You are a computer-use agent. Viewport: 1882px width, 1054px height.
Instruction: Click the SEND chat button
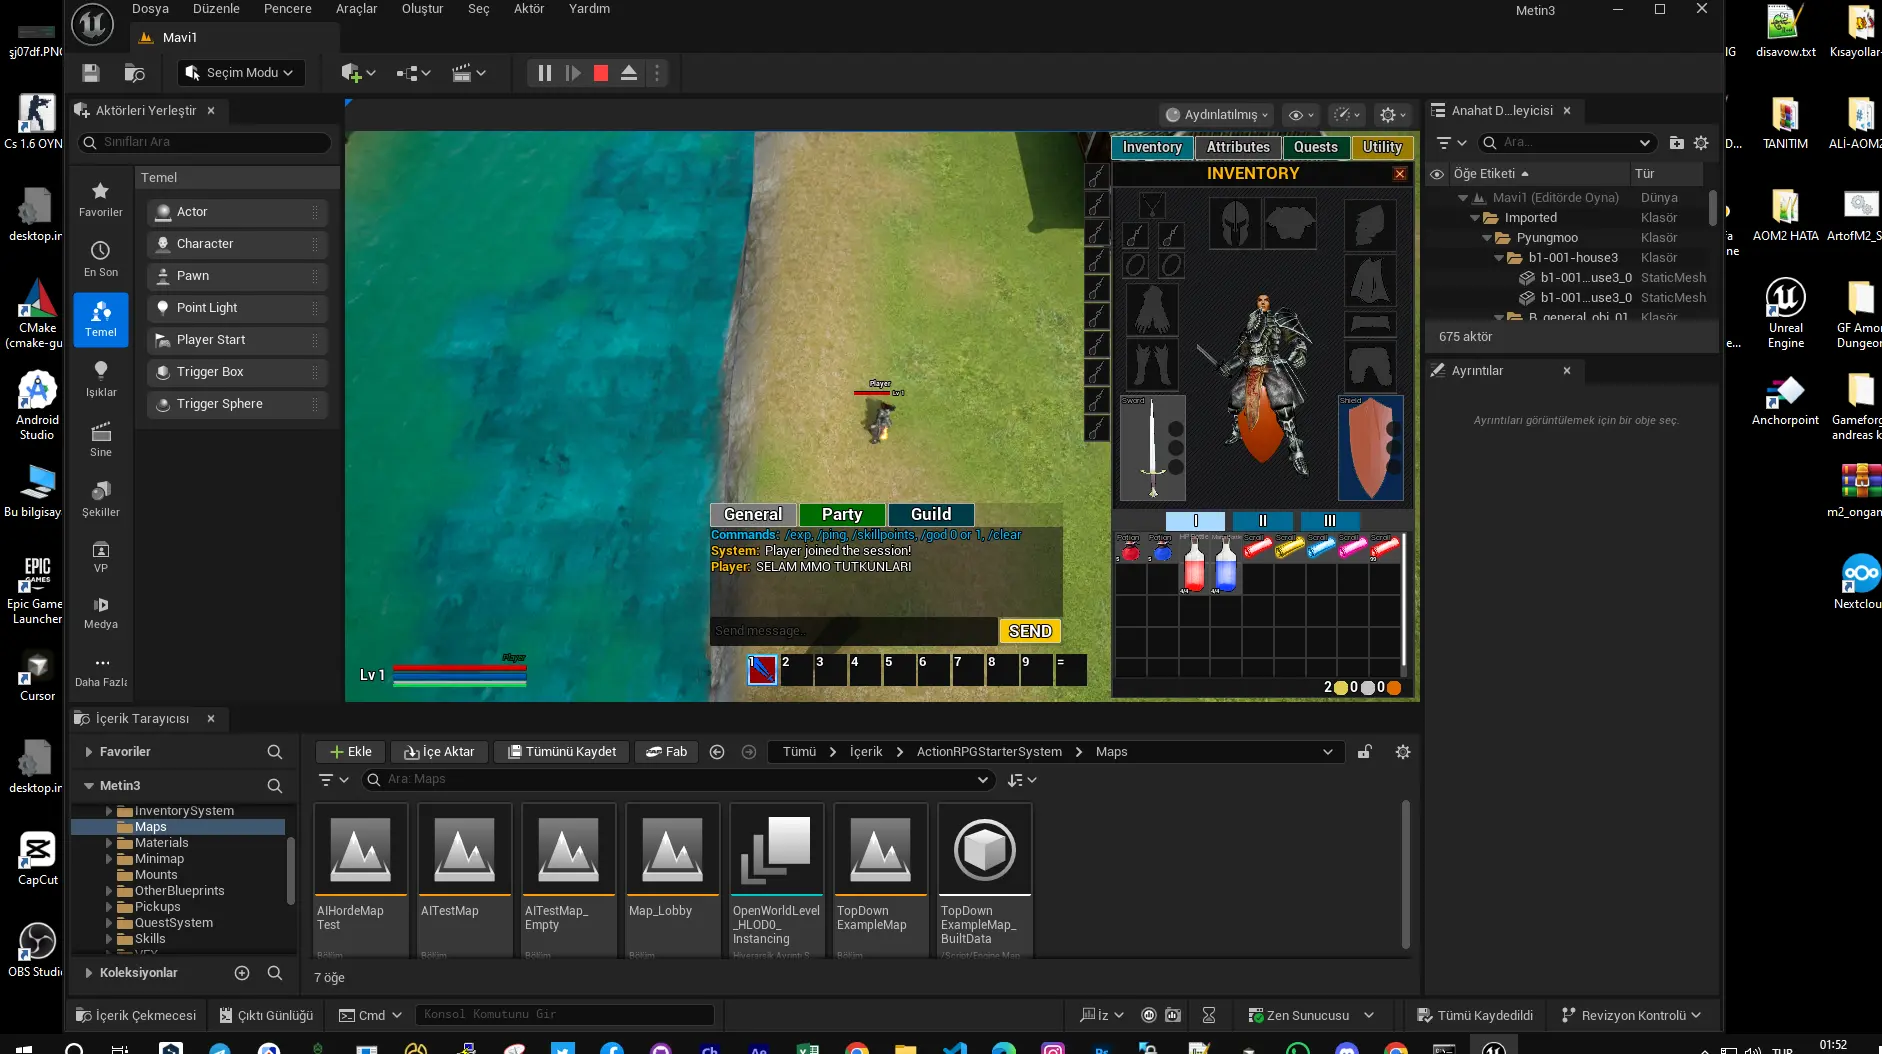click(x=1029, y=630)
